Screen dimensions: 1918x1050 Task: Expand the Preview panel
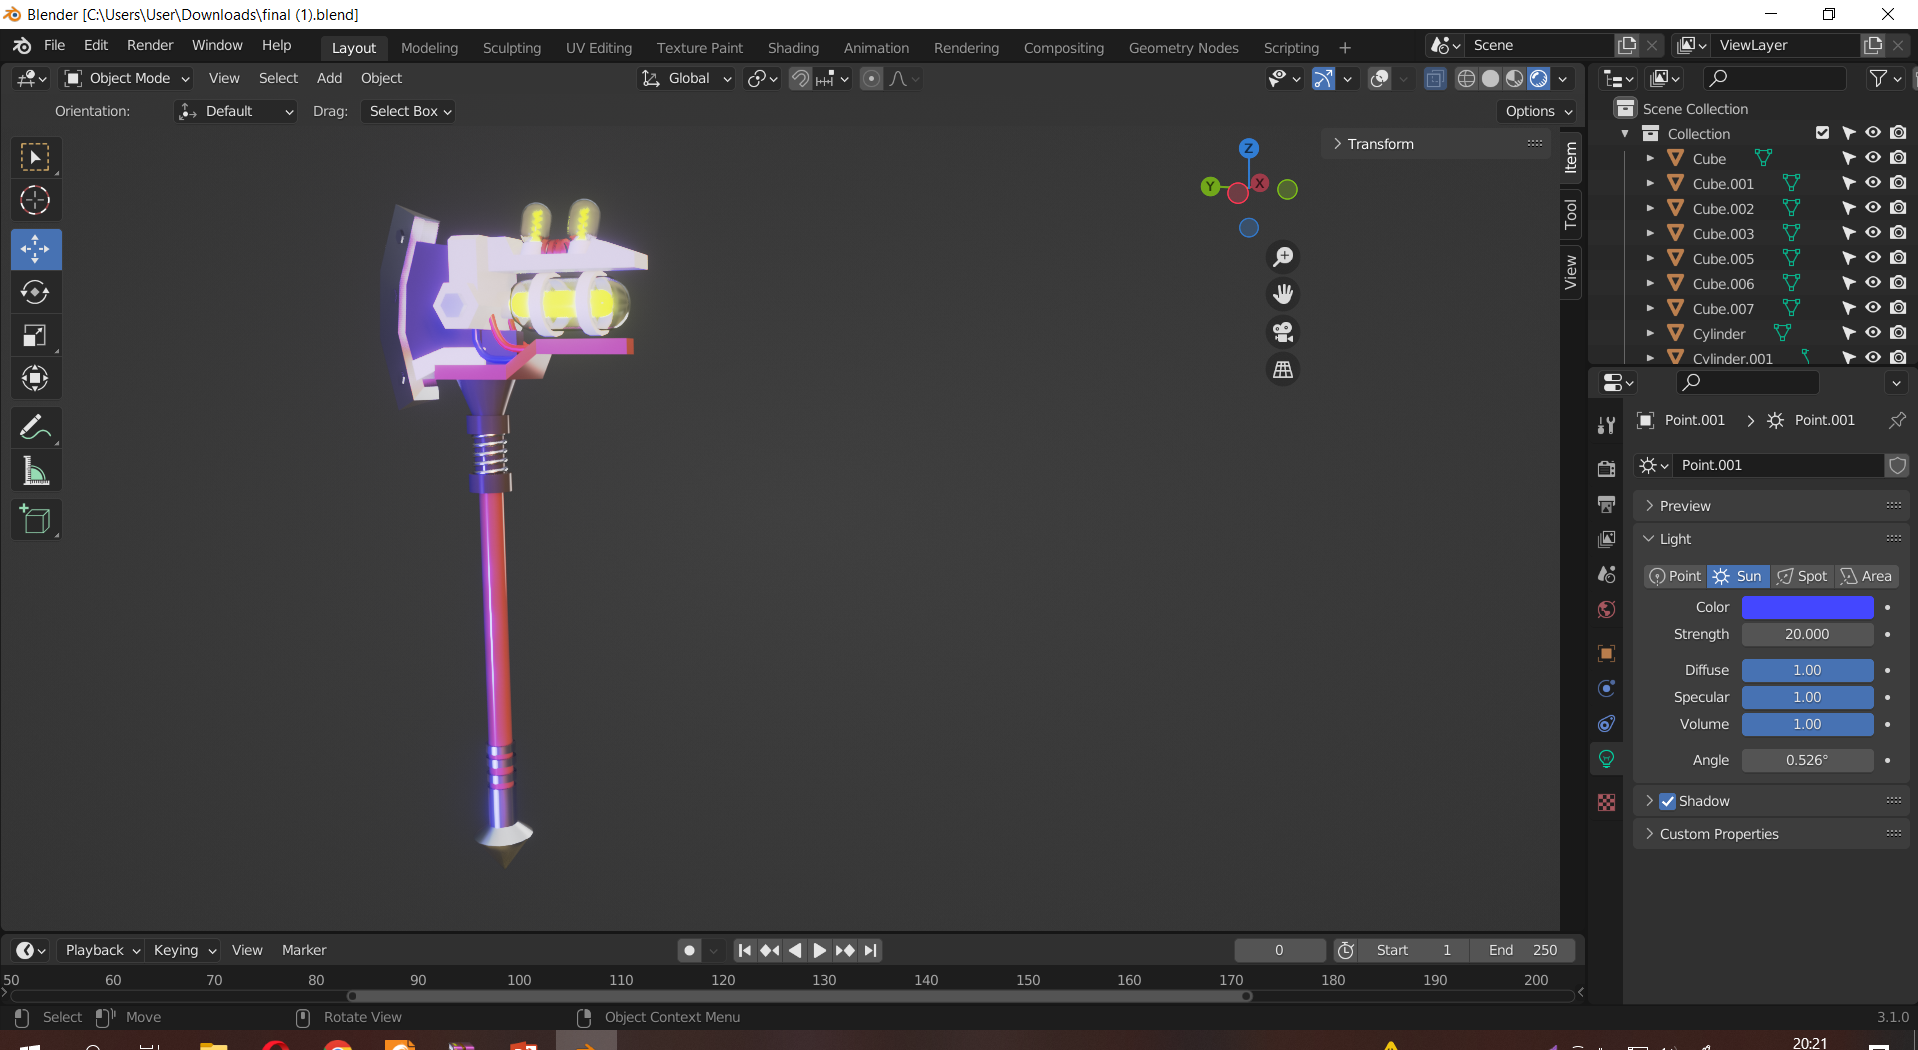coord(1771,506)
